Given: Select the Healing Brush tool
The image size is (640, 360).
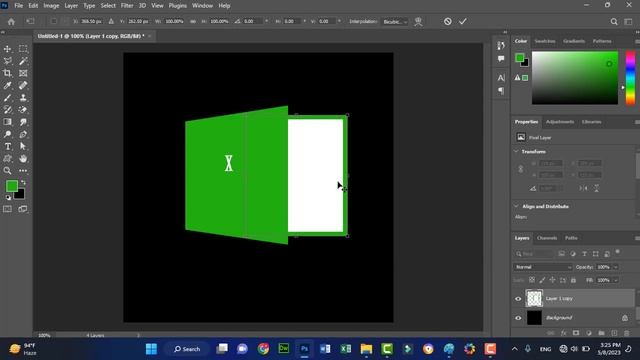Looking at the screenshot, I should (23, 86).
